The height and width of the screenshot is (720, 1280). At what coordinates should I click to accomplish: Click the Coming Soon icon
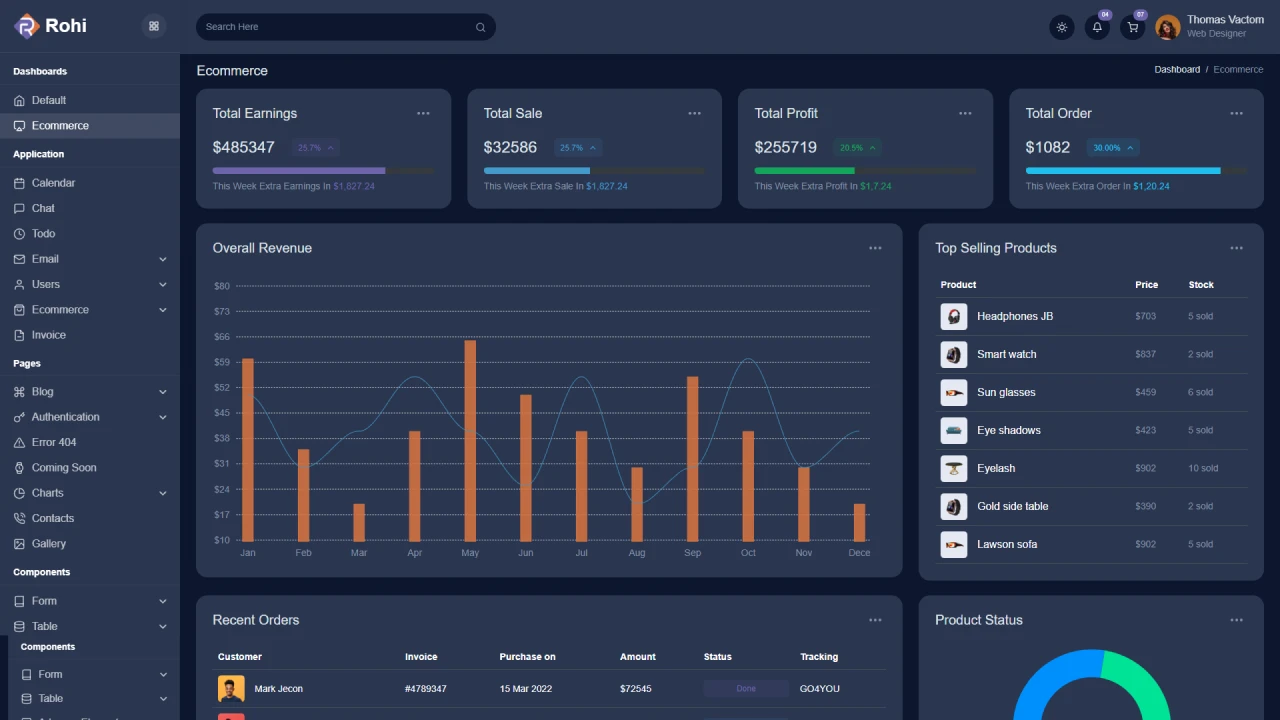(x=19, y=467)
